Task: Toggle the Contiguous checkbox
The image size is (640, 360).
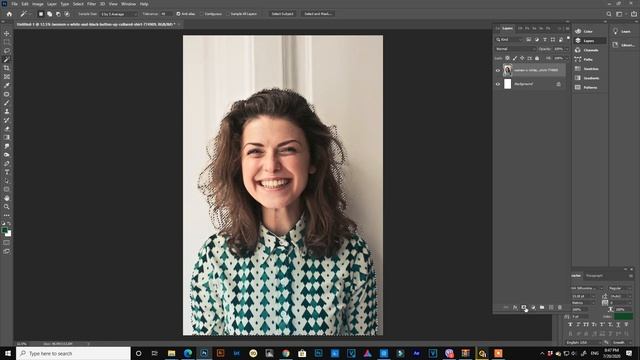Action: pos(202,14)
